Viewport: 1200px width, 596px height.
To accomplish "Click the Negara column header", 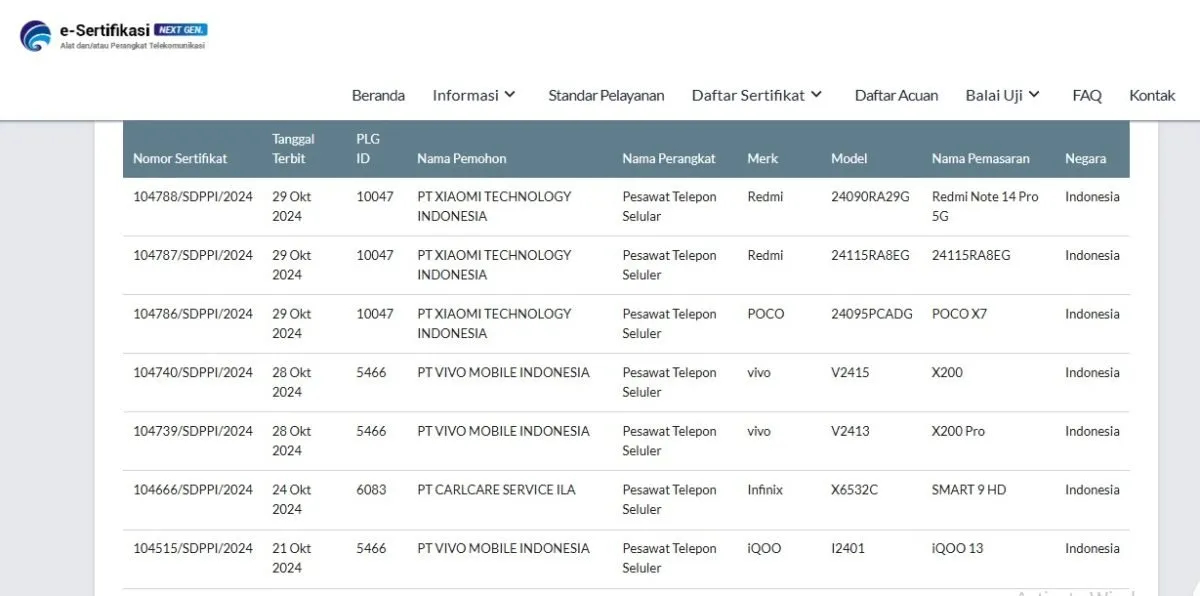I will point(1086,158).
